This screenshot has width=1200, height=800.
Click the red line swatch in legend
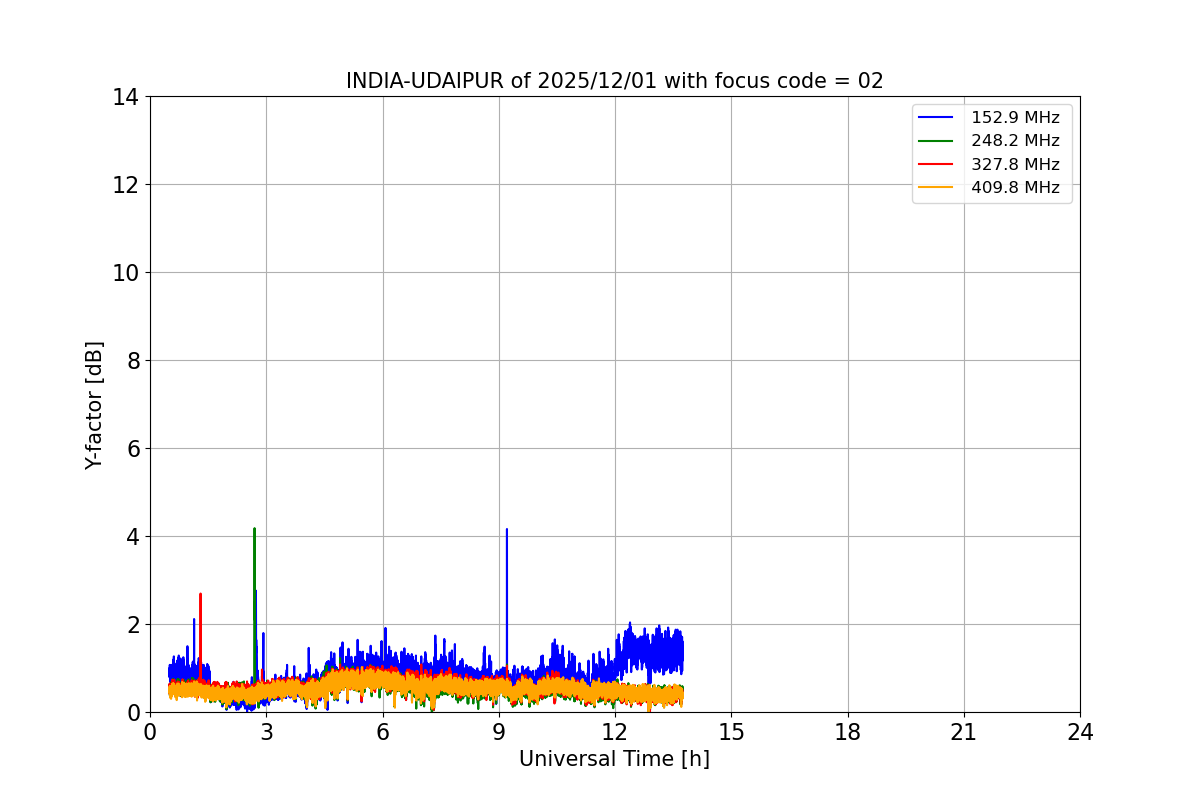click(937, 164)
